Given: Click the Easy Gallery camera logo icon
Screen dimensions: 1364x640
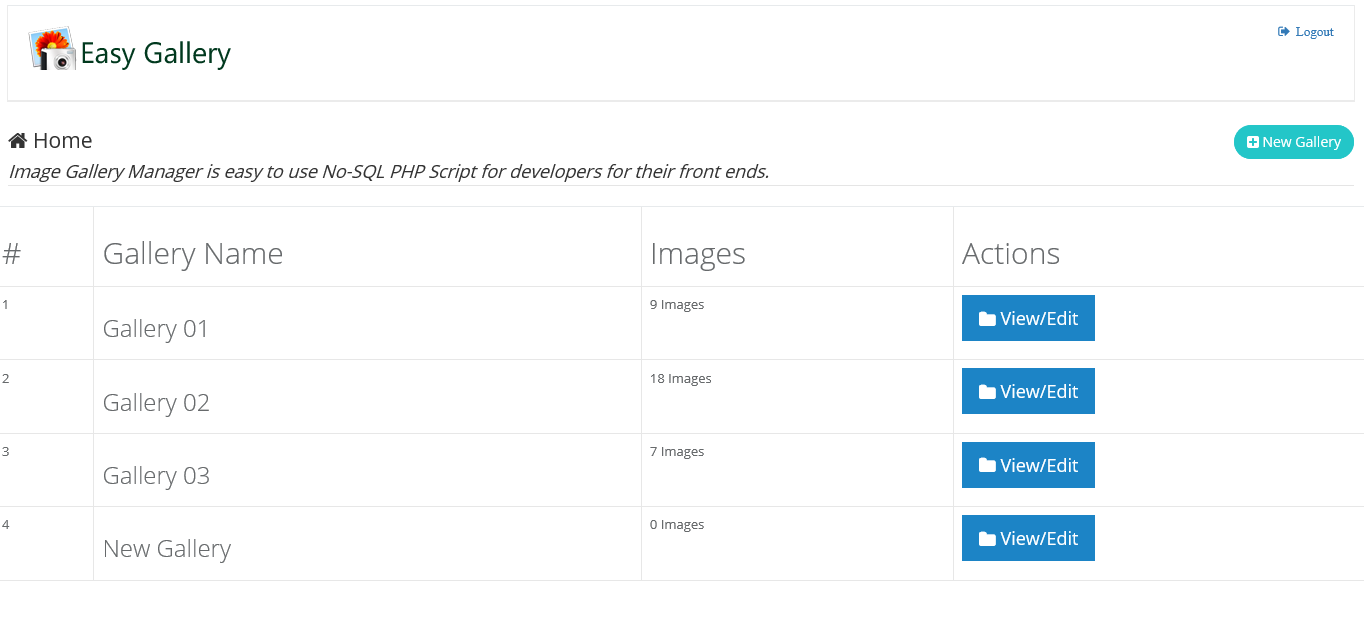Looking at the screenshot, I should (x=52, y=49).
